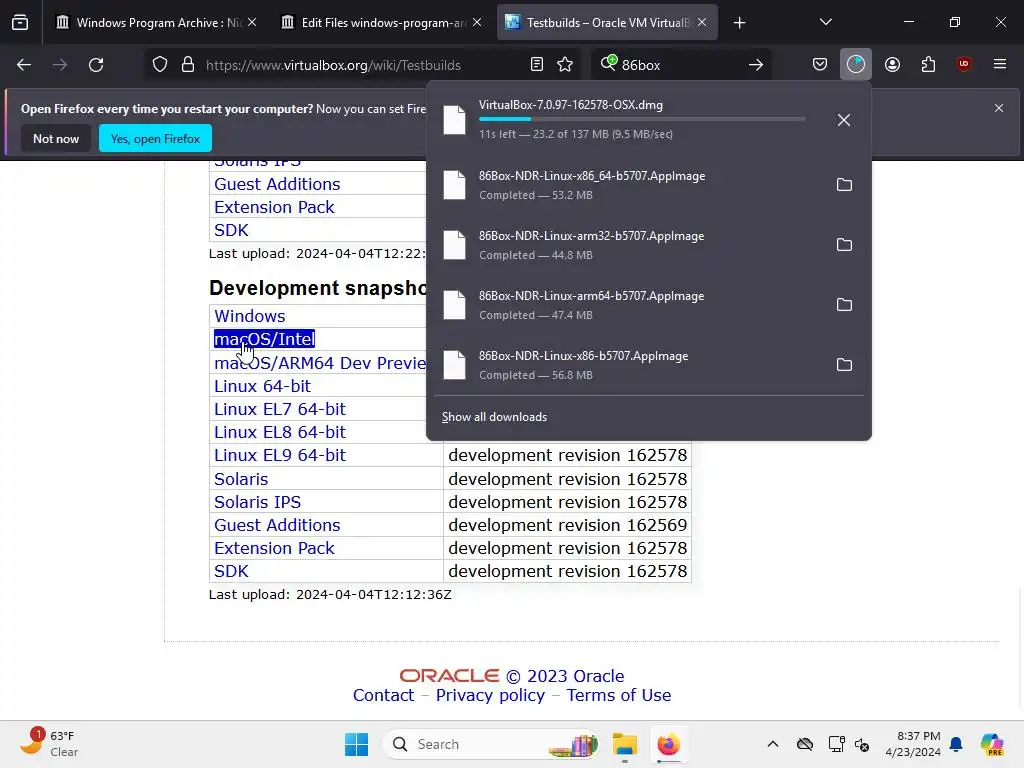Bookmark this page with the star
The image size is (1024, 768).
(565, 65)
